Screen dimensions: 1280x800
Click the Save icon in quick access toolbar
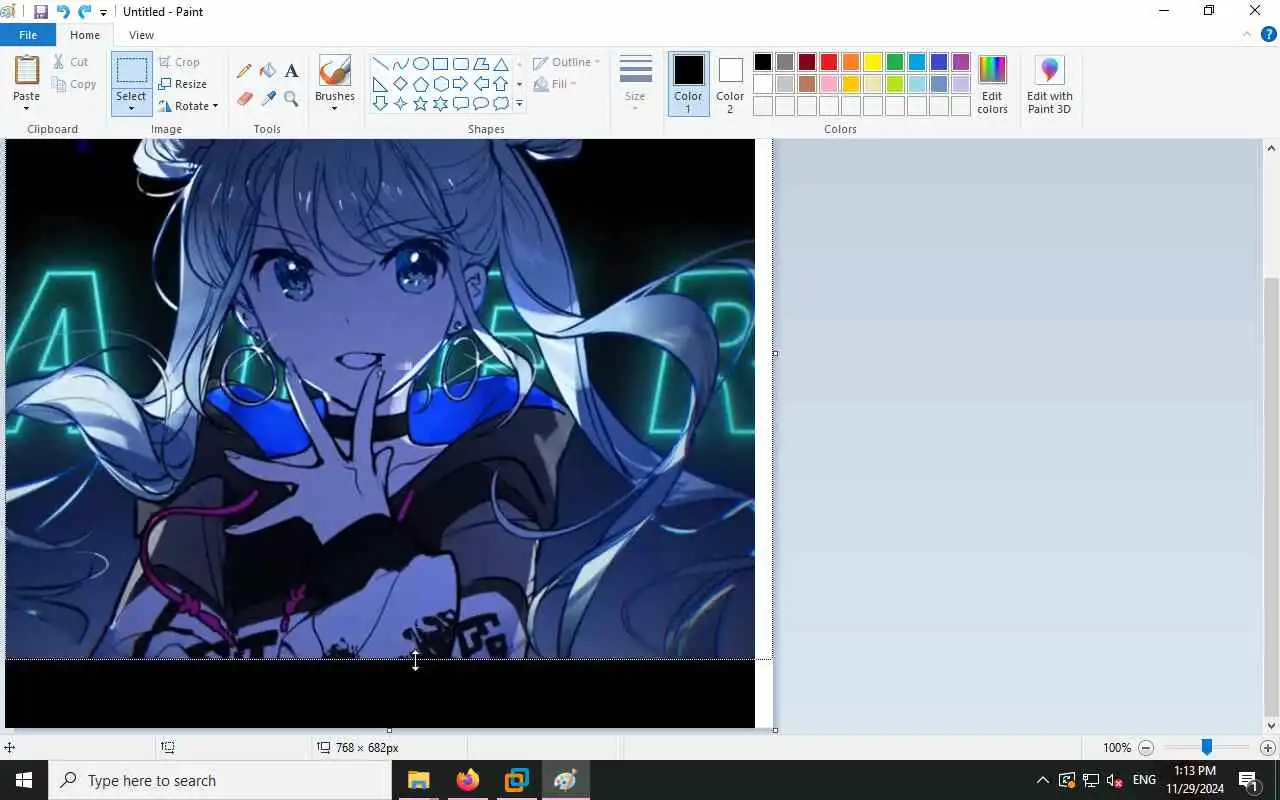coord(41,12)
